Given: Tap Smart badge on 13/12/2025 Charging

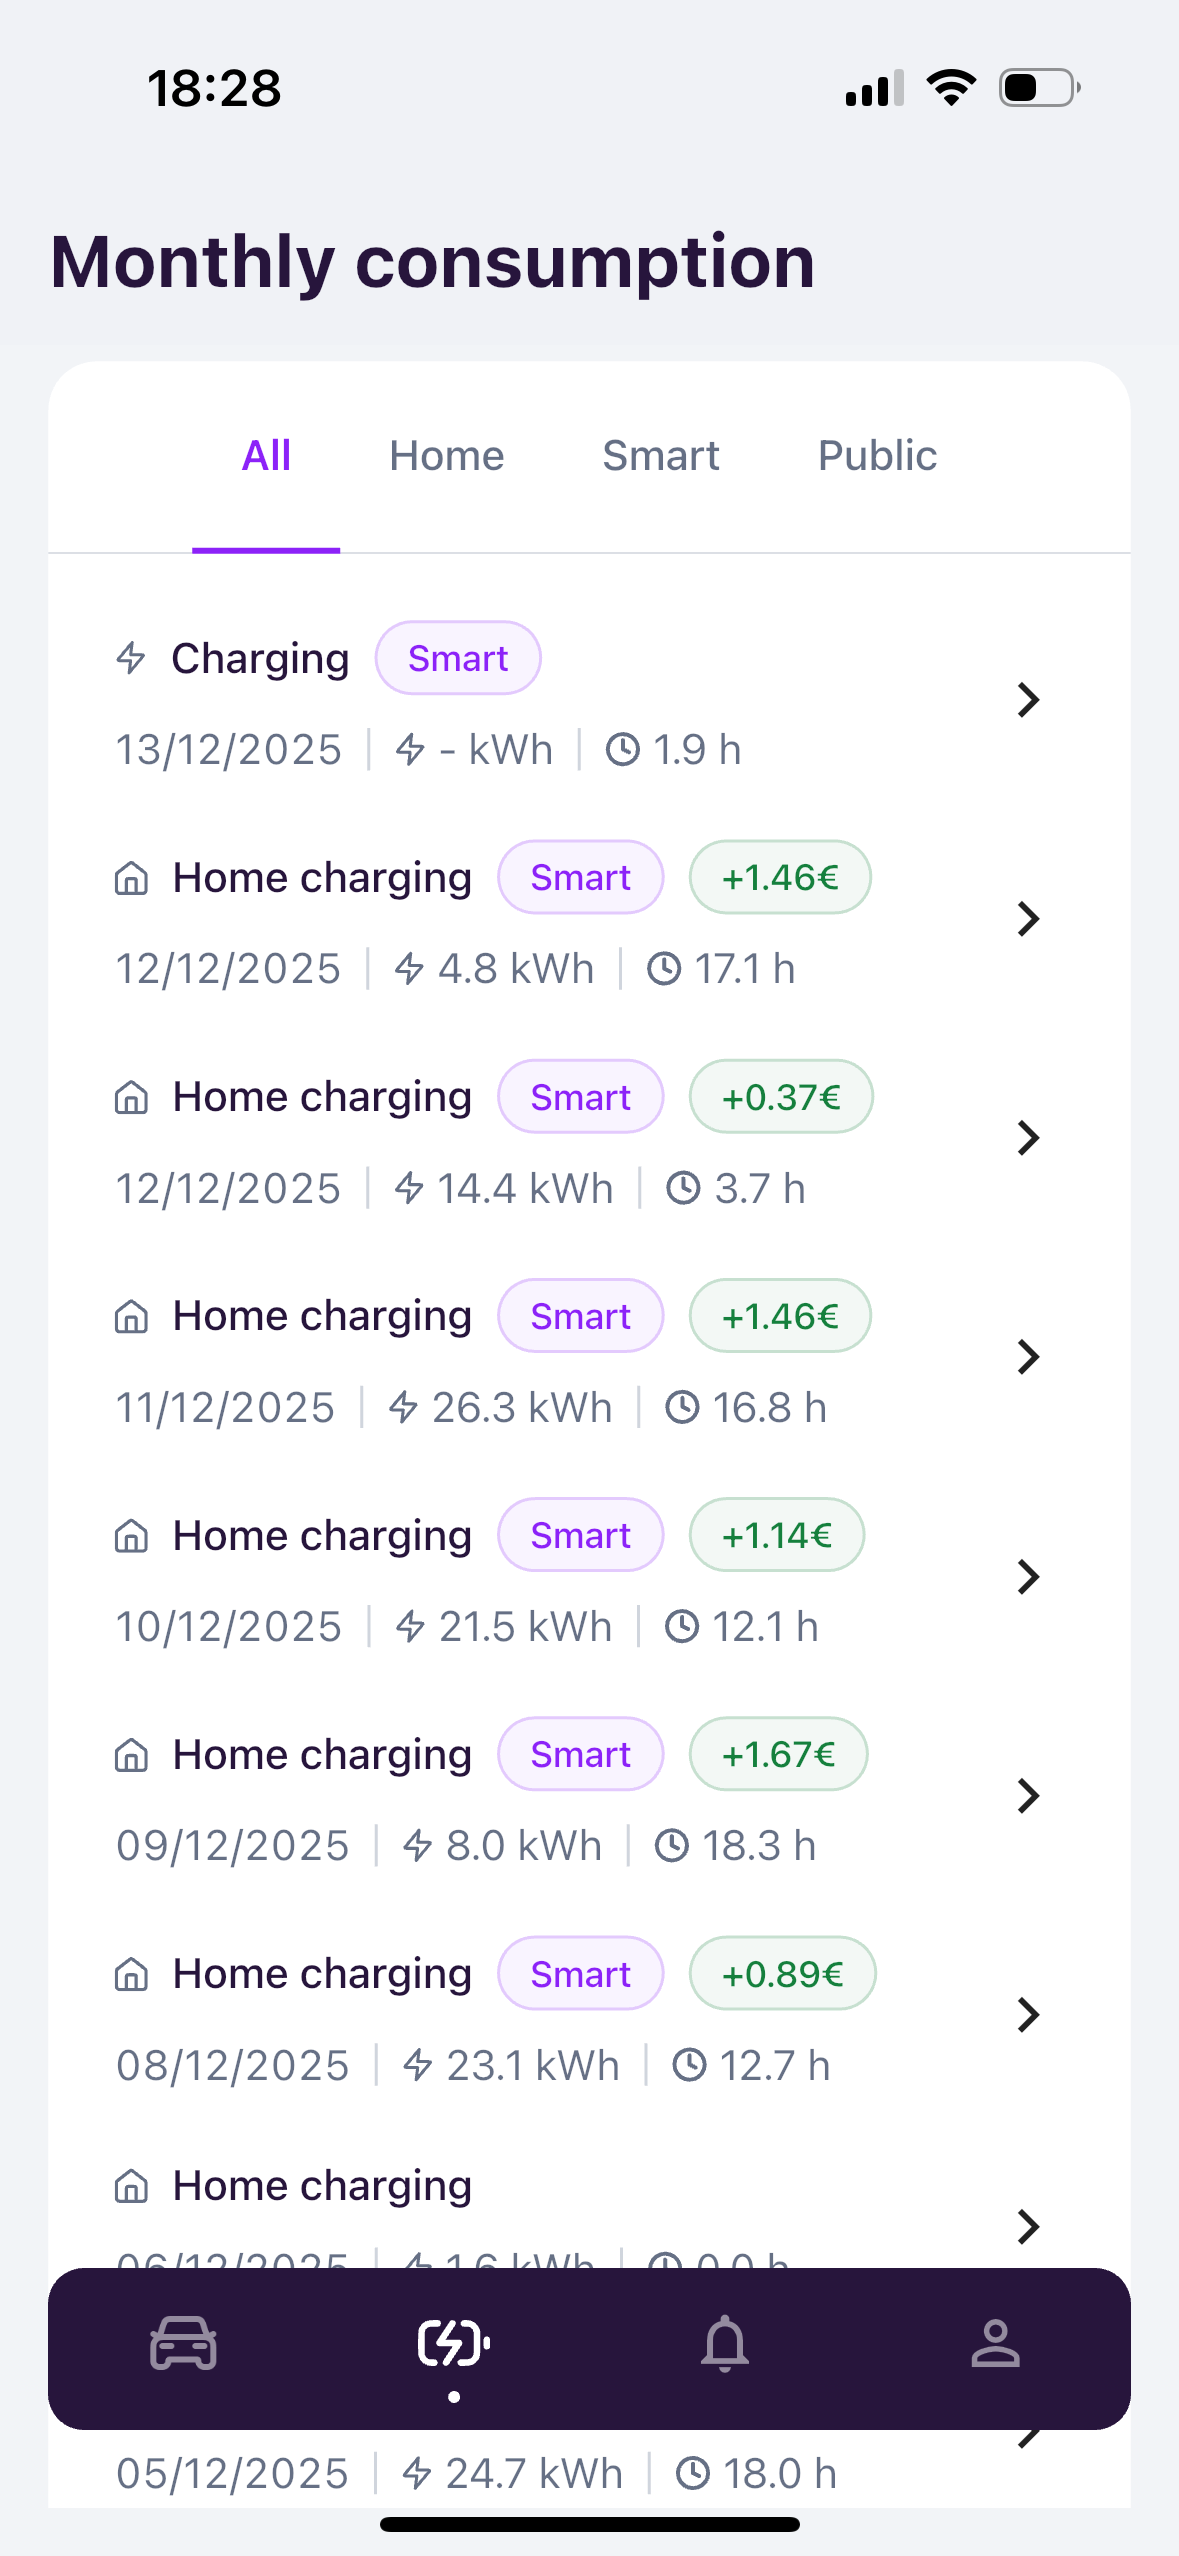Looking at the screenshot, I should point(458,658).
